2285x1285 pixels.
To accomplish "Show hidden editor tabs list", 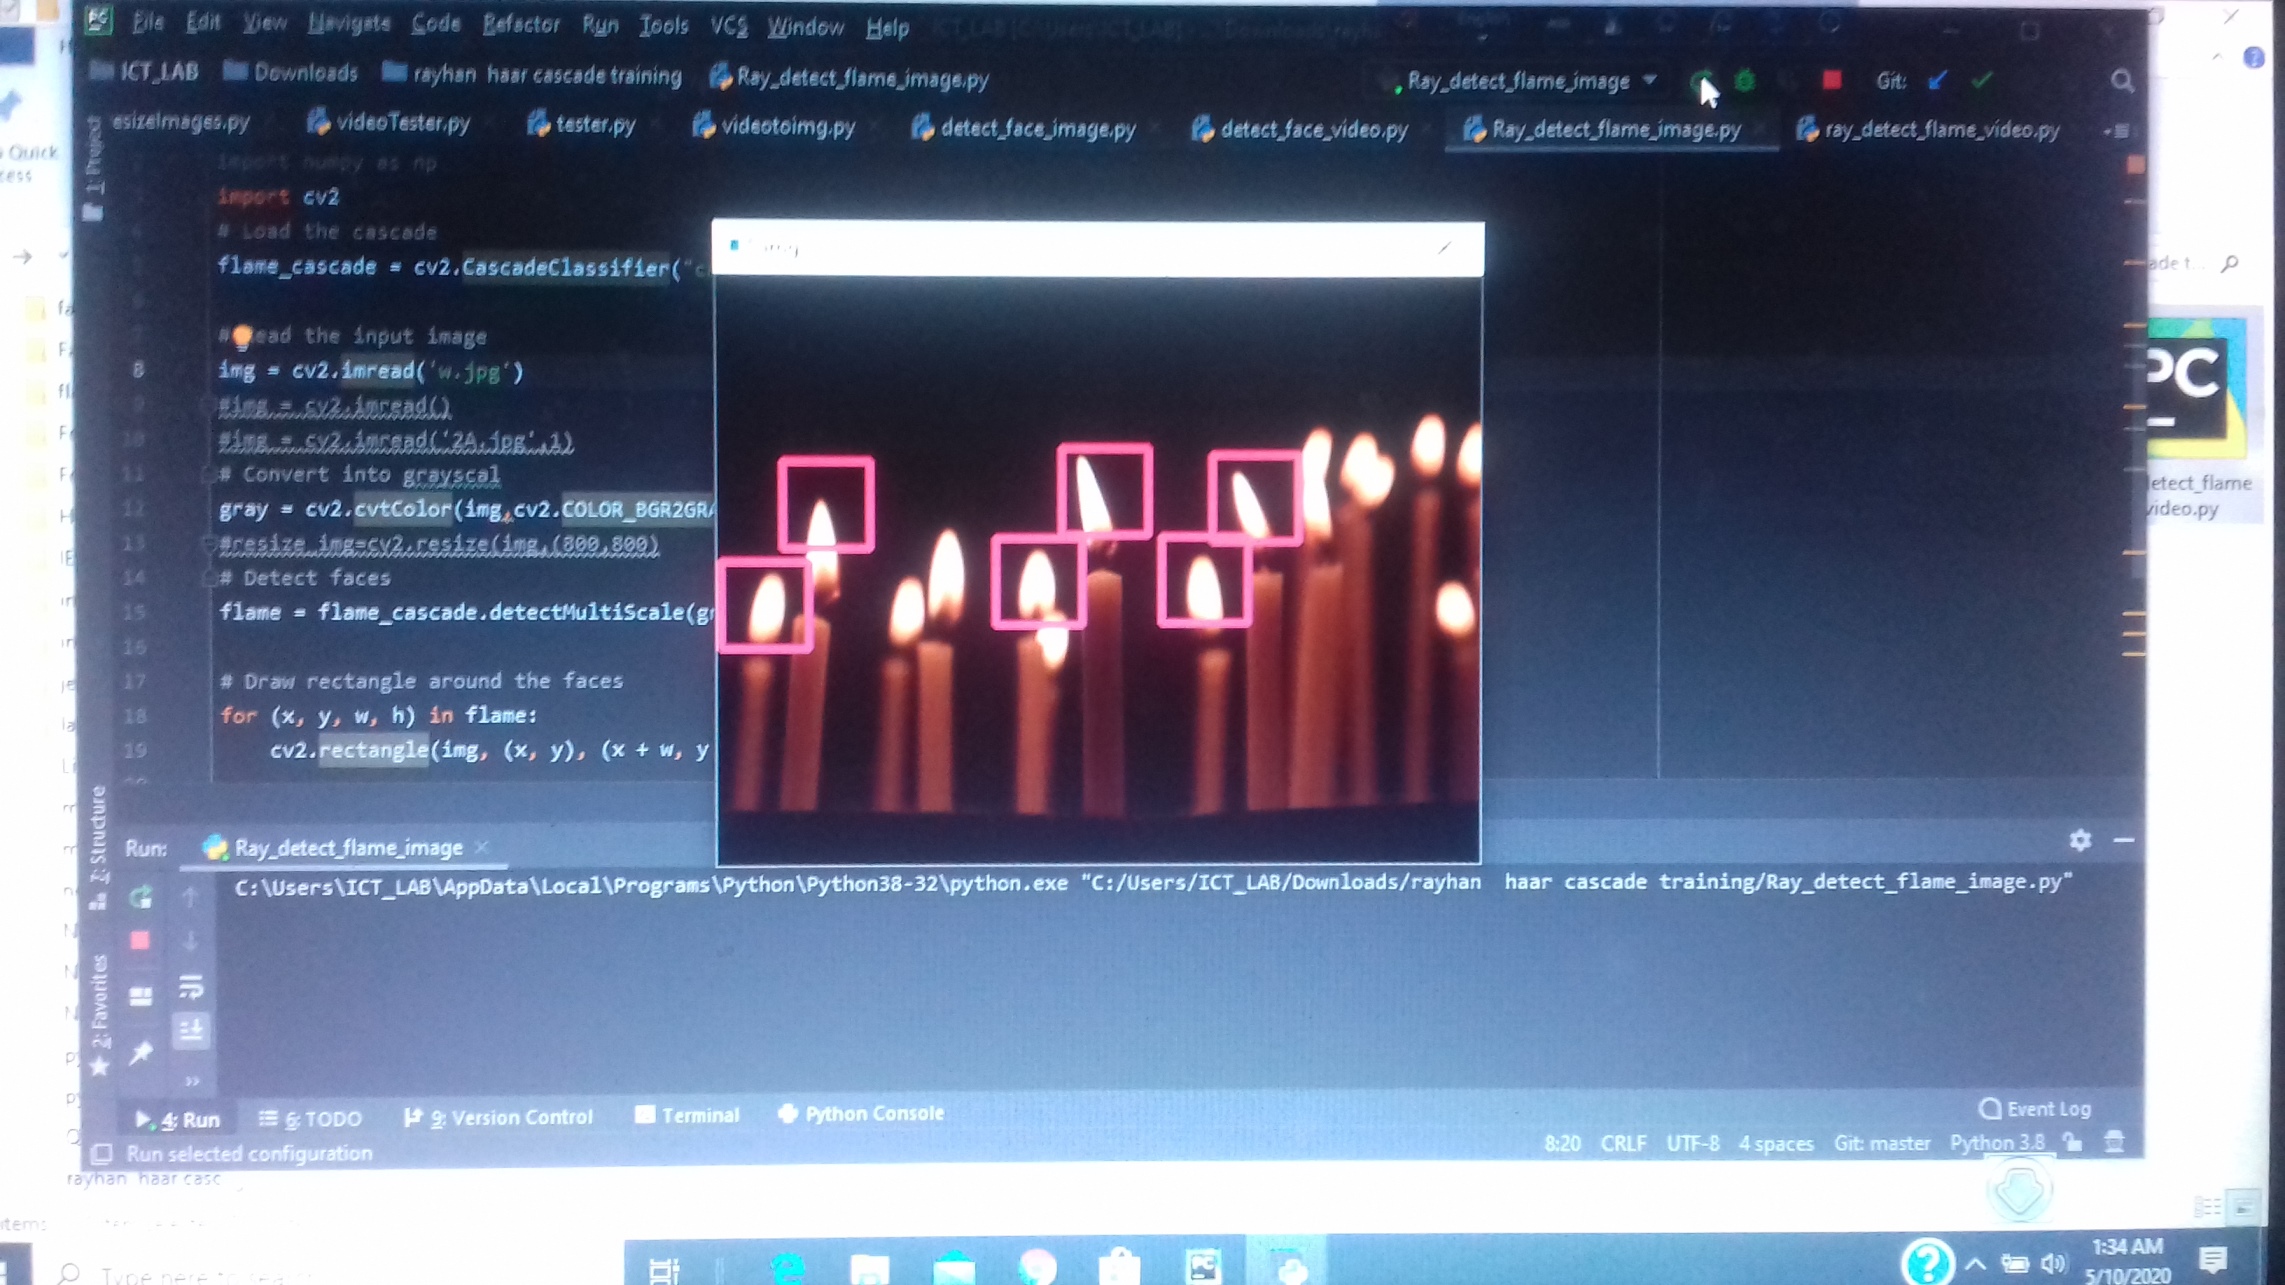I will coord(2119,131).
